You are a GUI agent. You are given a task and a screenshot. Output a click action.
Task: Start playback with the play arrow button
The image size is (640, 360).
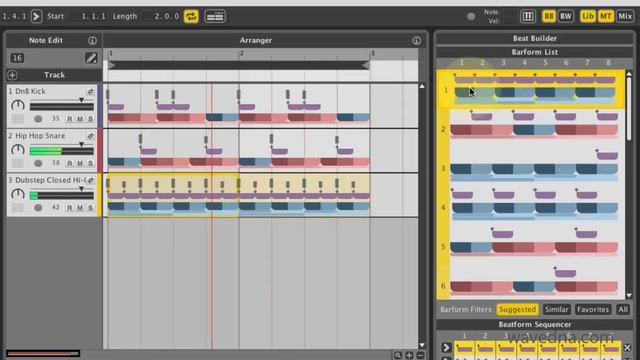click(x=36, y=16)
